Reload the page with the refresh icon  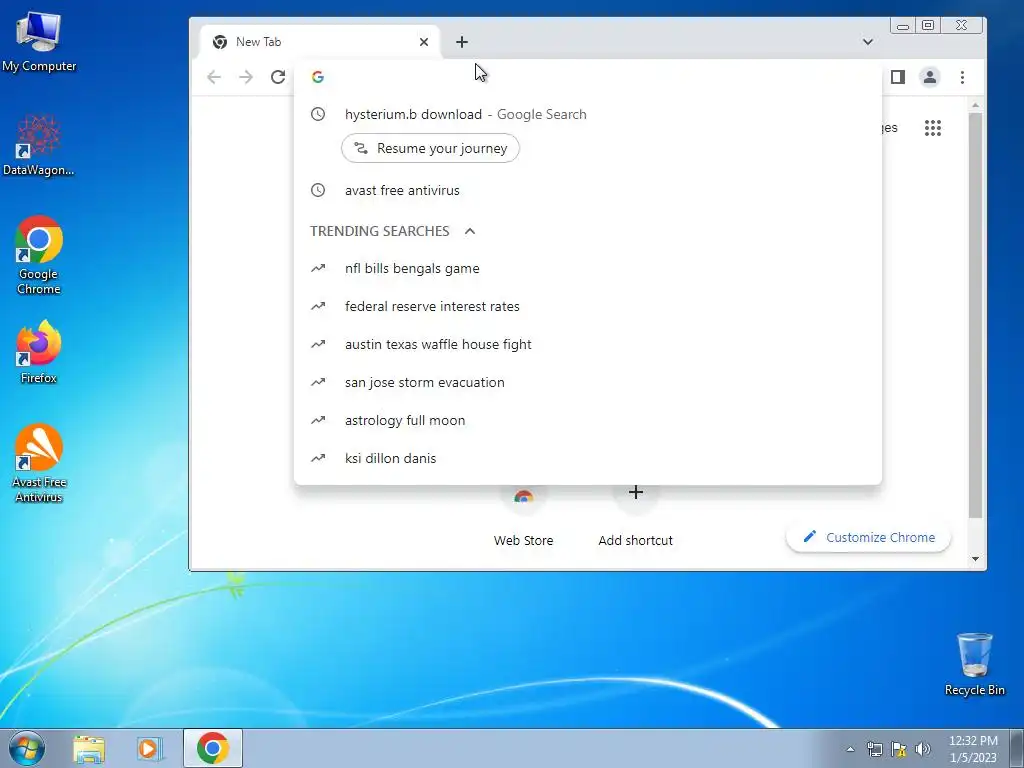click(x=278, y=77)
